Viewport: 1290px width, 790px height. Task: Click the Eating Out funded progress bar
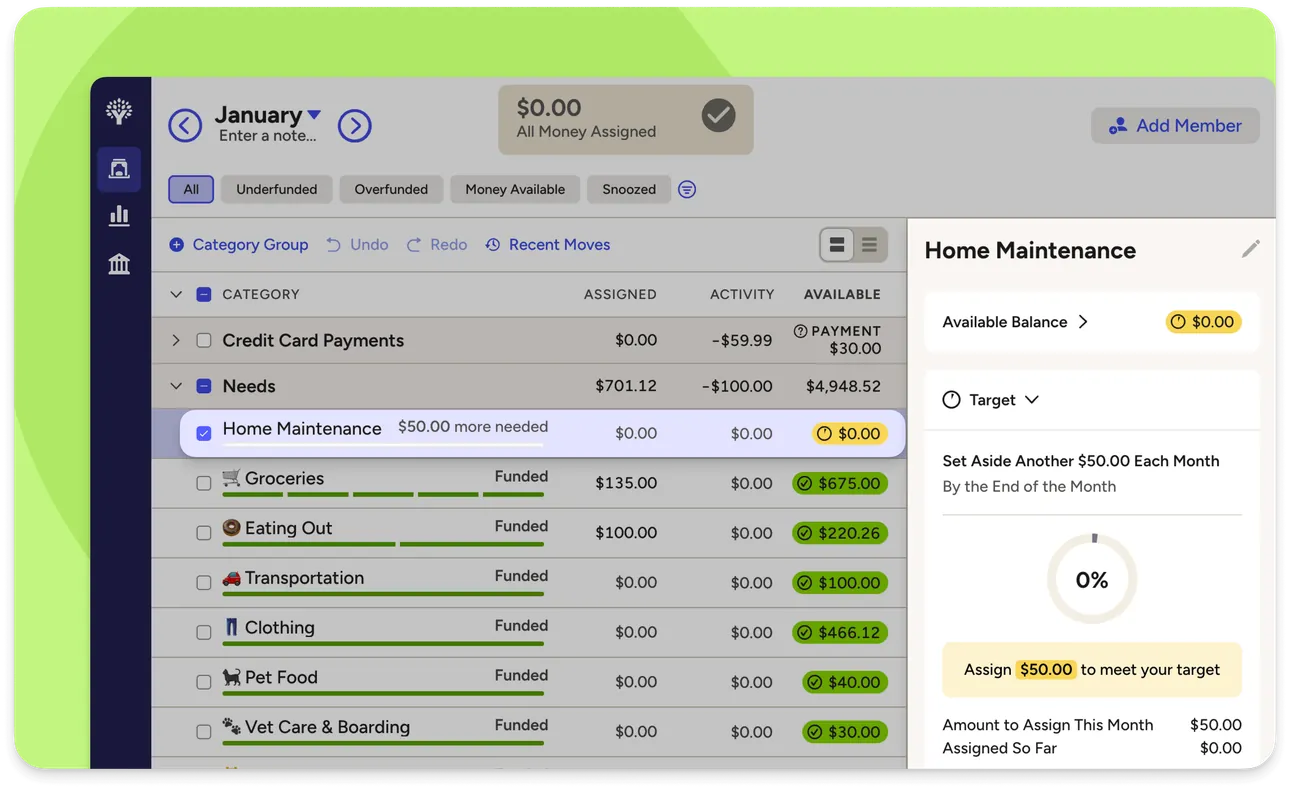pyautogui.click(x=383, y=544)
